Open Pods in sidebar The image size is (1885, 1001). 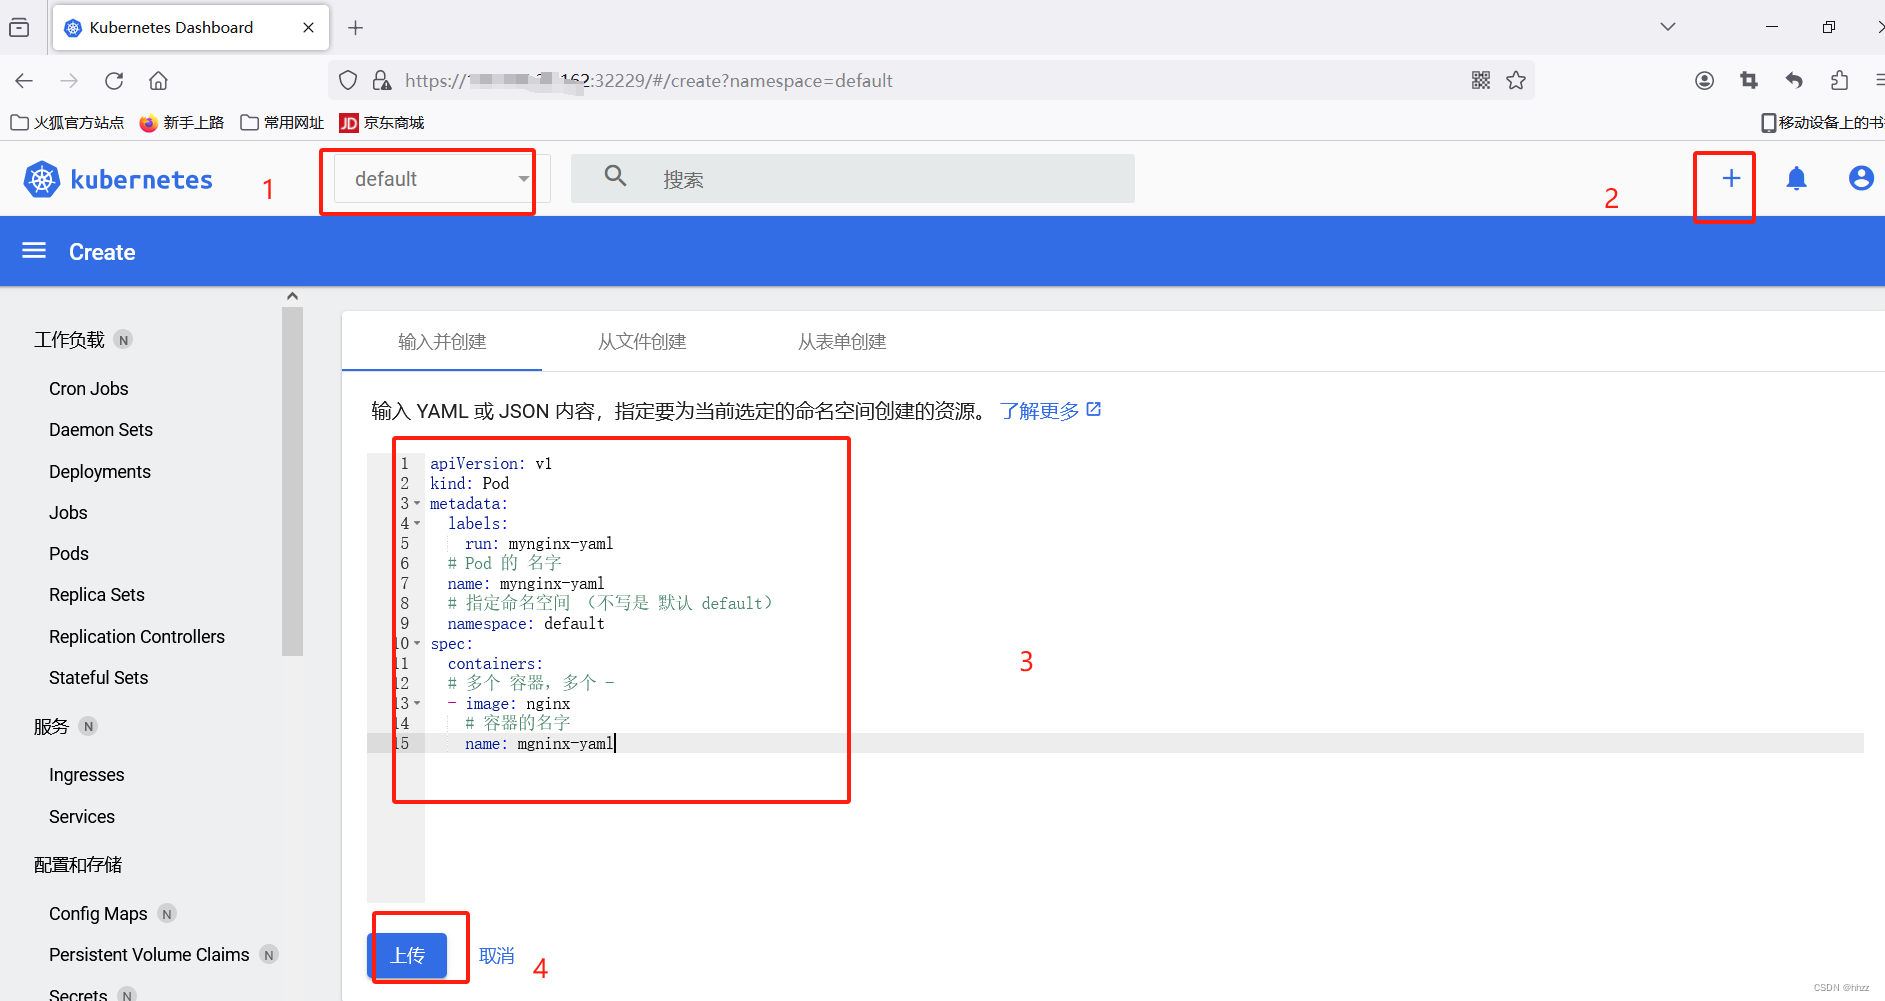point(69,554)
